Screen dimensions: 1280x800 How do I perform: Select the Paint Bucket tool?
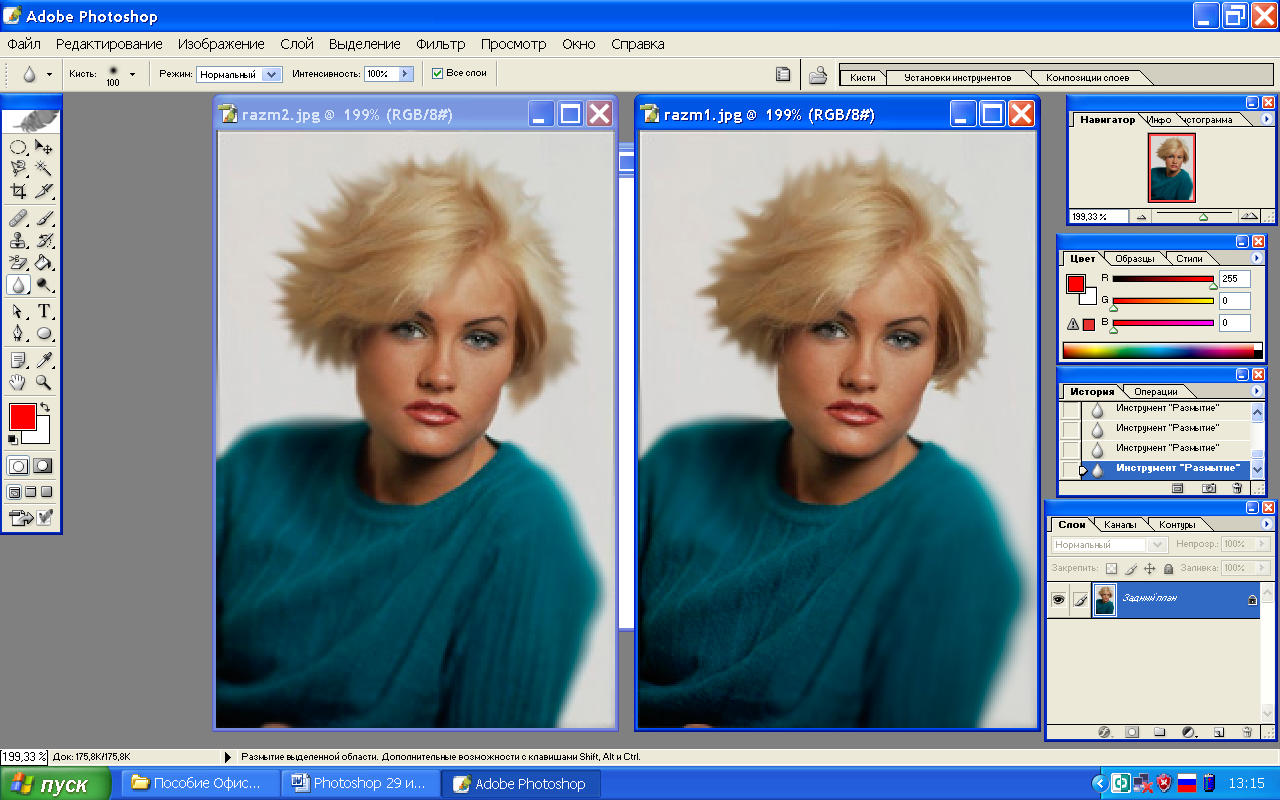44,262
